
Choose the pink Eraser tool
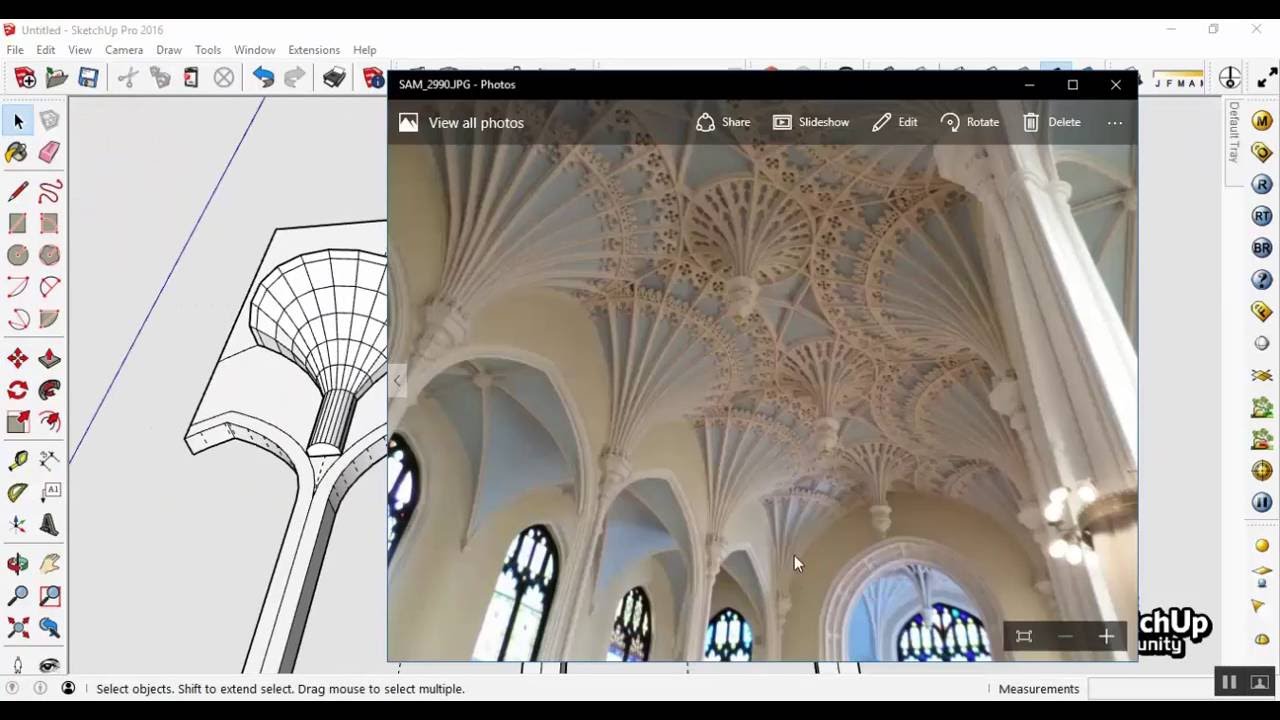49,152
